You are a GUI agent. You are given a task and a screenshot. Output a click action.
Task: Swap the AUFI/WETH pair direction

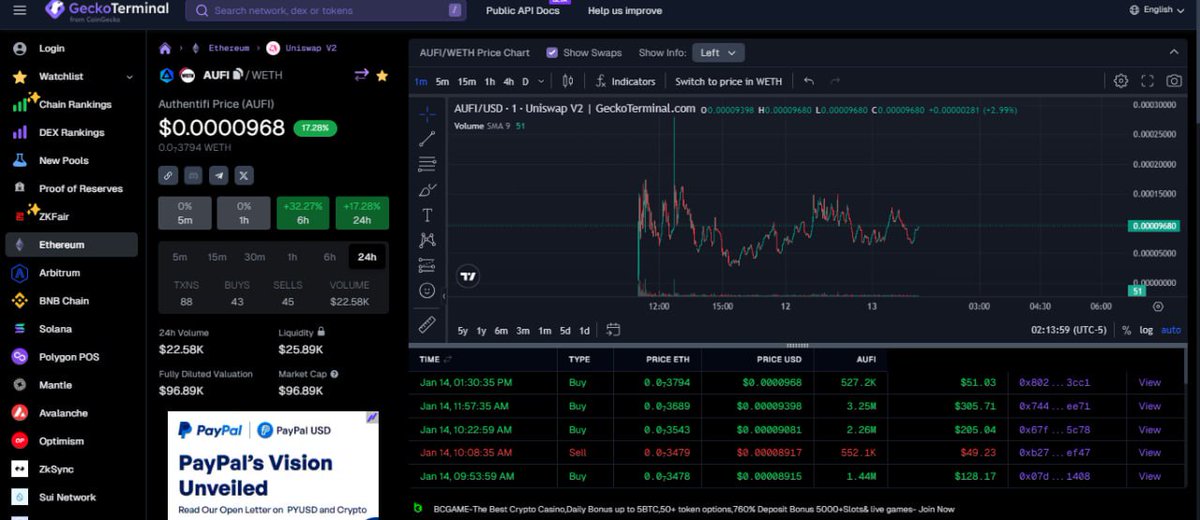point(361,75)
